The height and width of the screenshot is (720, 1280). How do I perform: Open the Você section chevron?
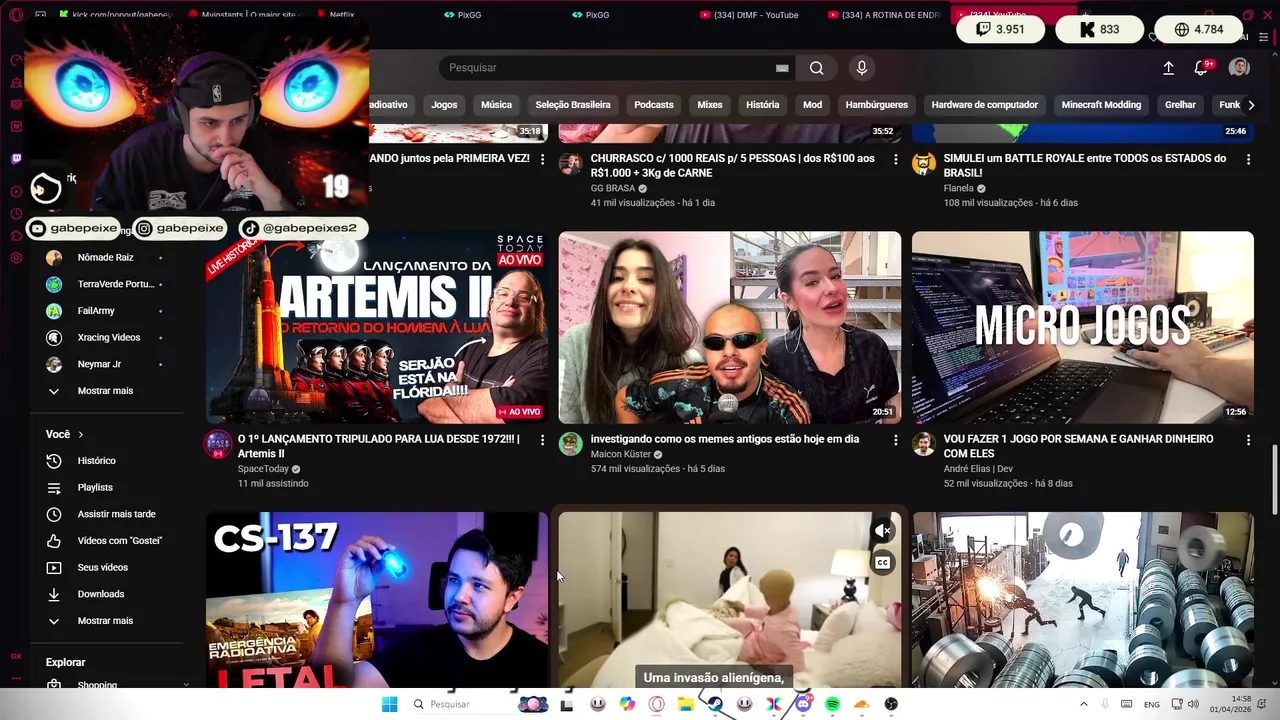click(x=80, y=435)
